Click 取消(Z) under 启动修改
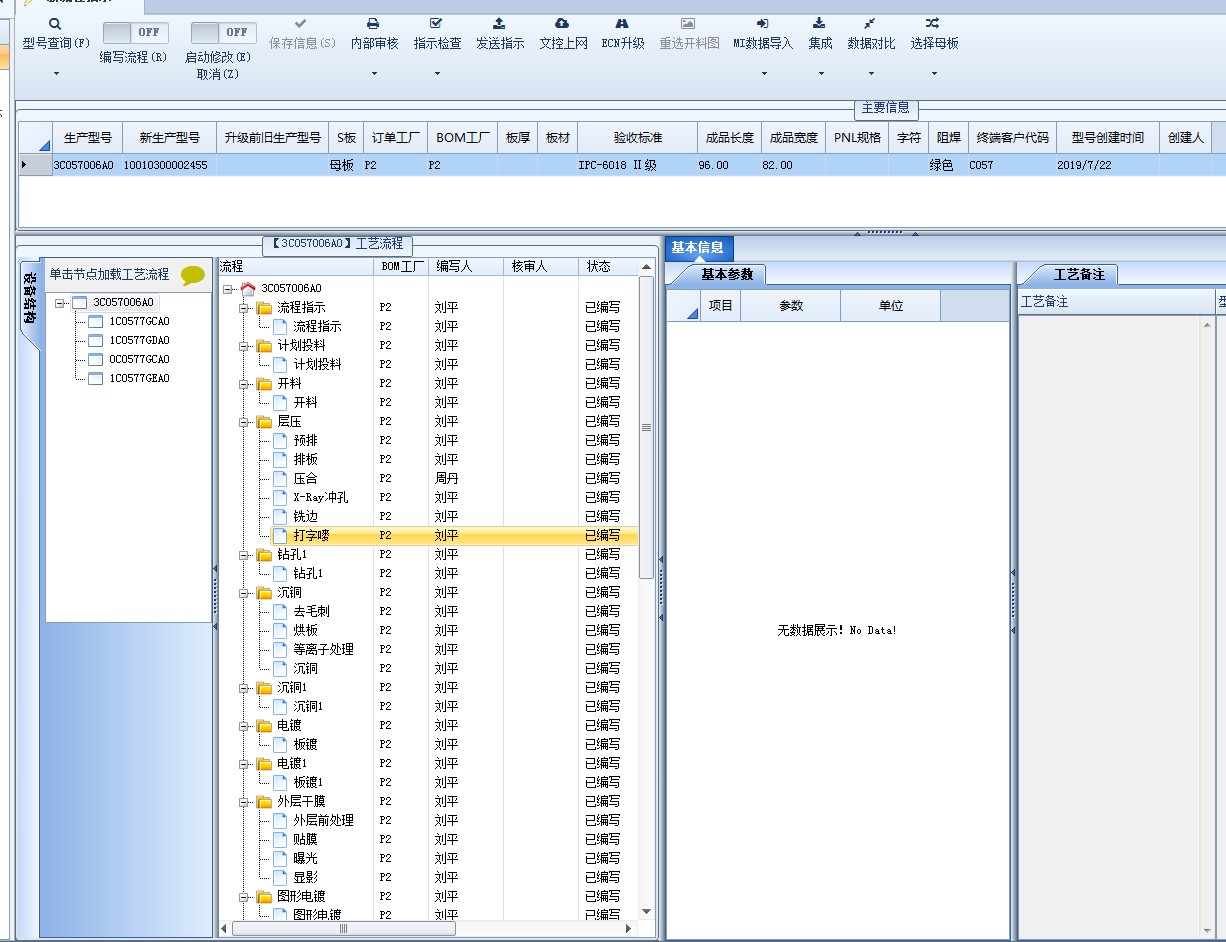The image size is (1226, 942). point(217,73)
